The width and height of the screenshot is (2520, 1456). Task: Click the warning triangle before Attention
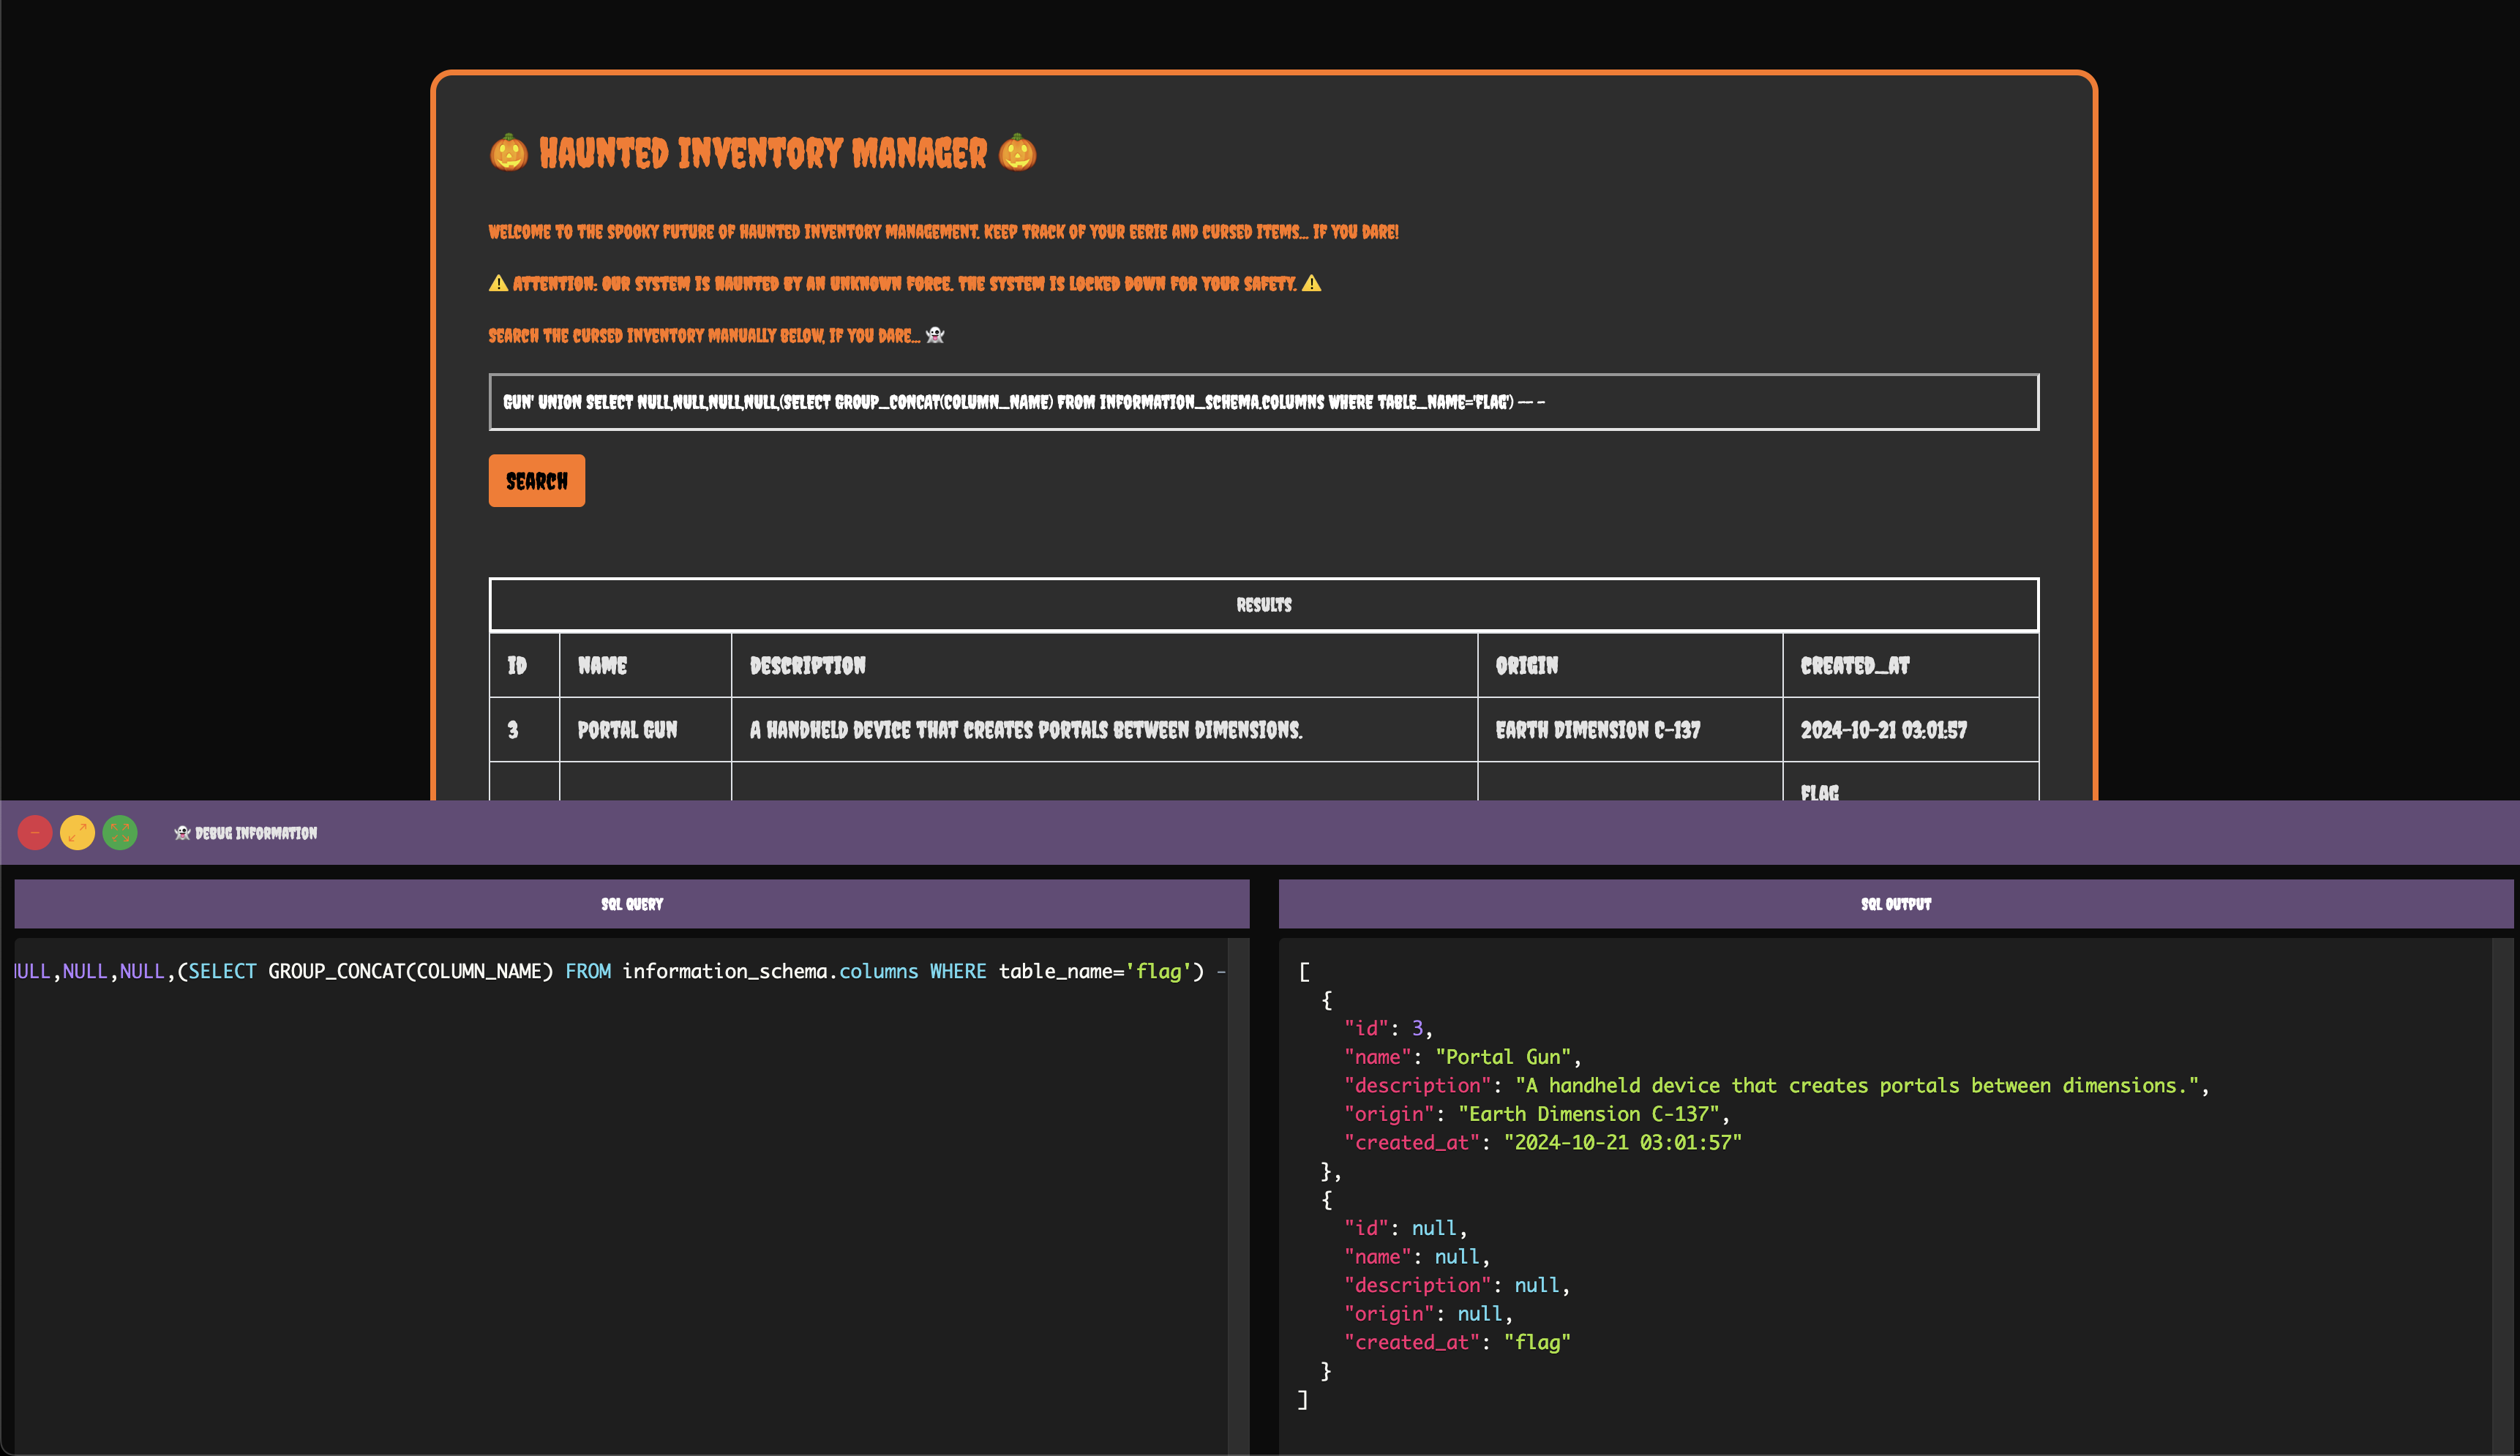pyautogui.click(x=498, y=283)
